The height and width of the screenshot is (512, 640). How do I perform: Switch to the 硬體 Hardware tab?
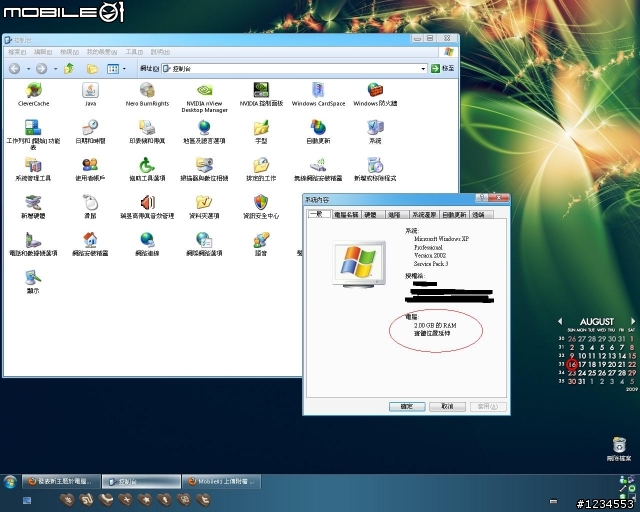click(373, 215)
